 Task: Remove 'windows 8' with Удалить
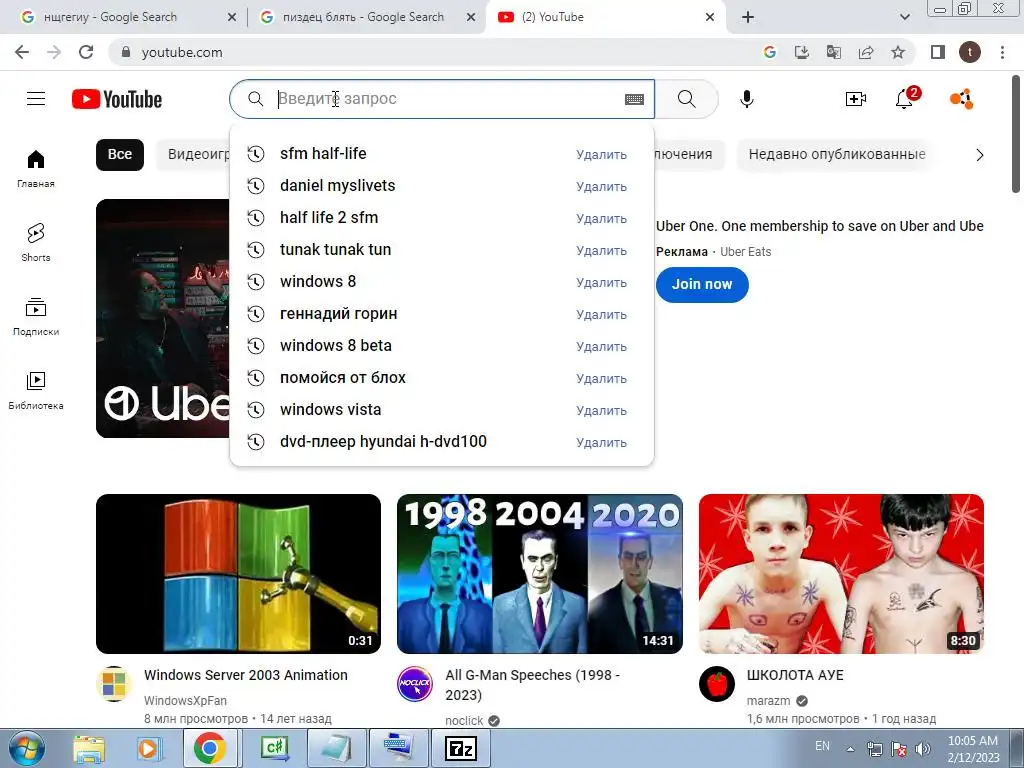click(601, 282)
